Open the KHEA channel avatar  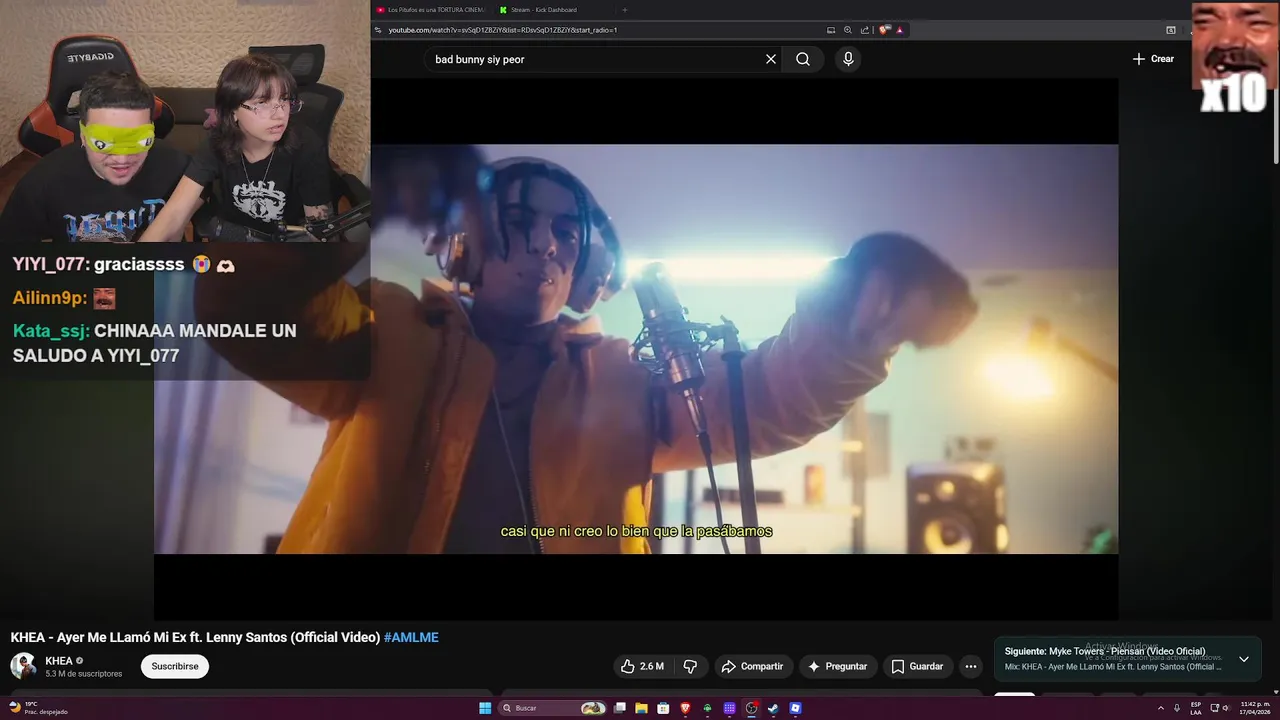pos(24,666)
